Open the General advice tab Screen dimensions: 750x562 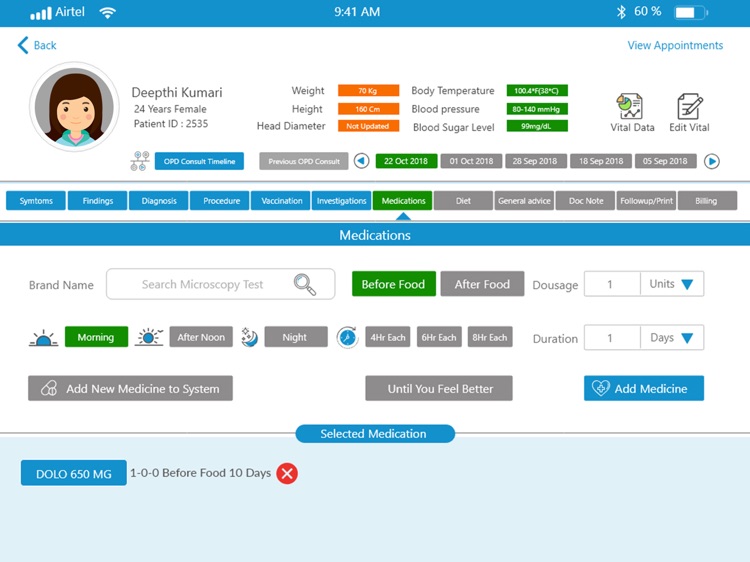[x=524, y=201]
